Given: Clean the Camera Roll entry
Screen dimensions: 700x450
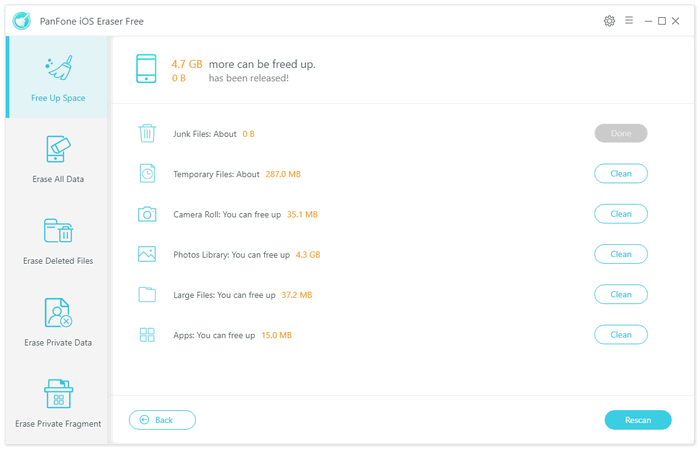Looking at the screenshot, I should (x=621, y=214).
